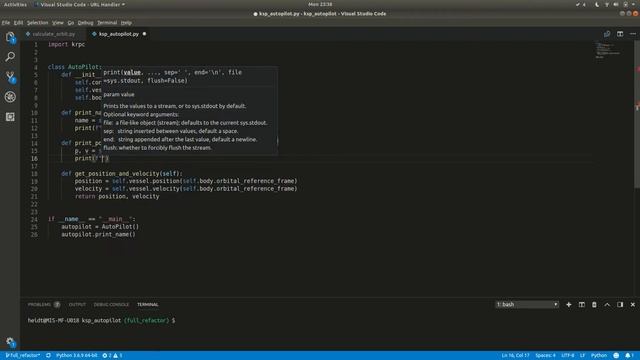
Task: Open the Help menu
Action: click(x=126, y=23)
